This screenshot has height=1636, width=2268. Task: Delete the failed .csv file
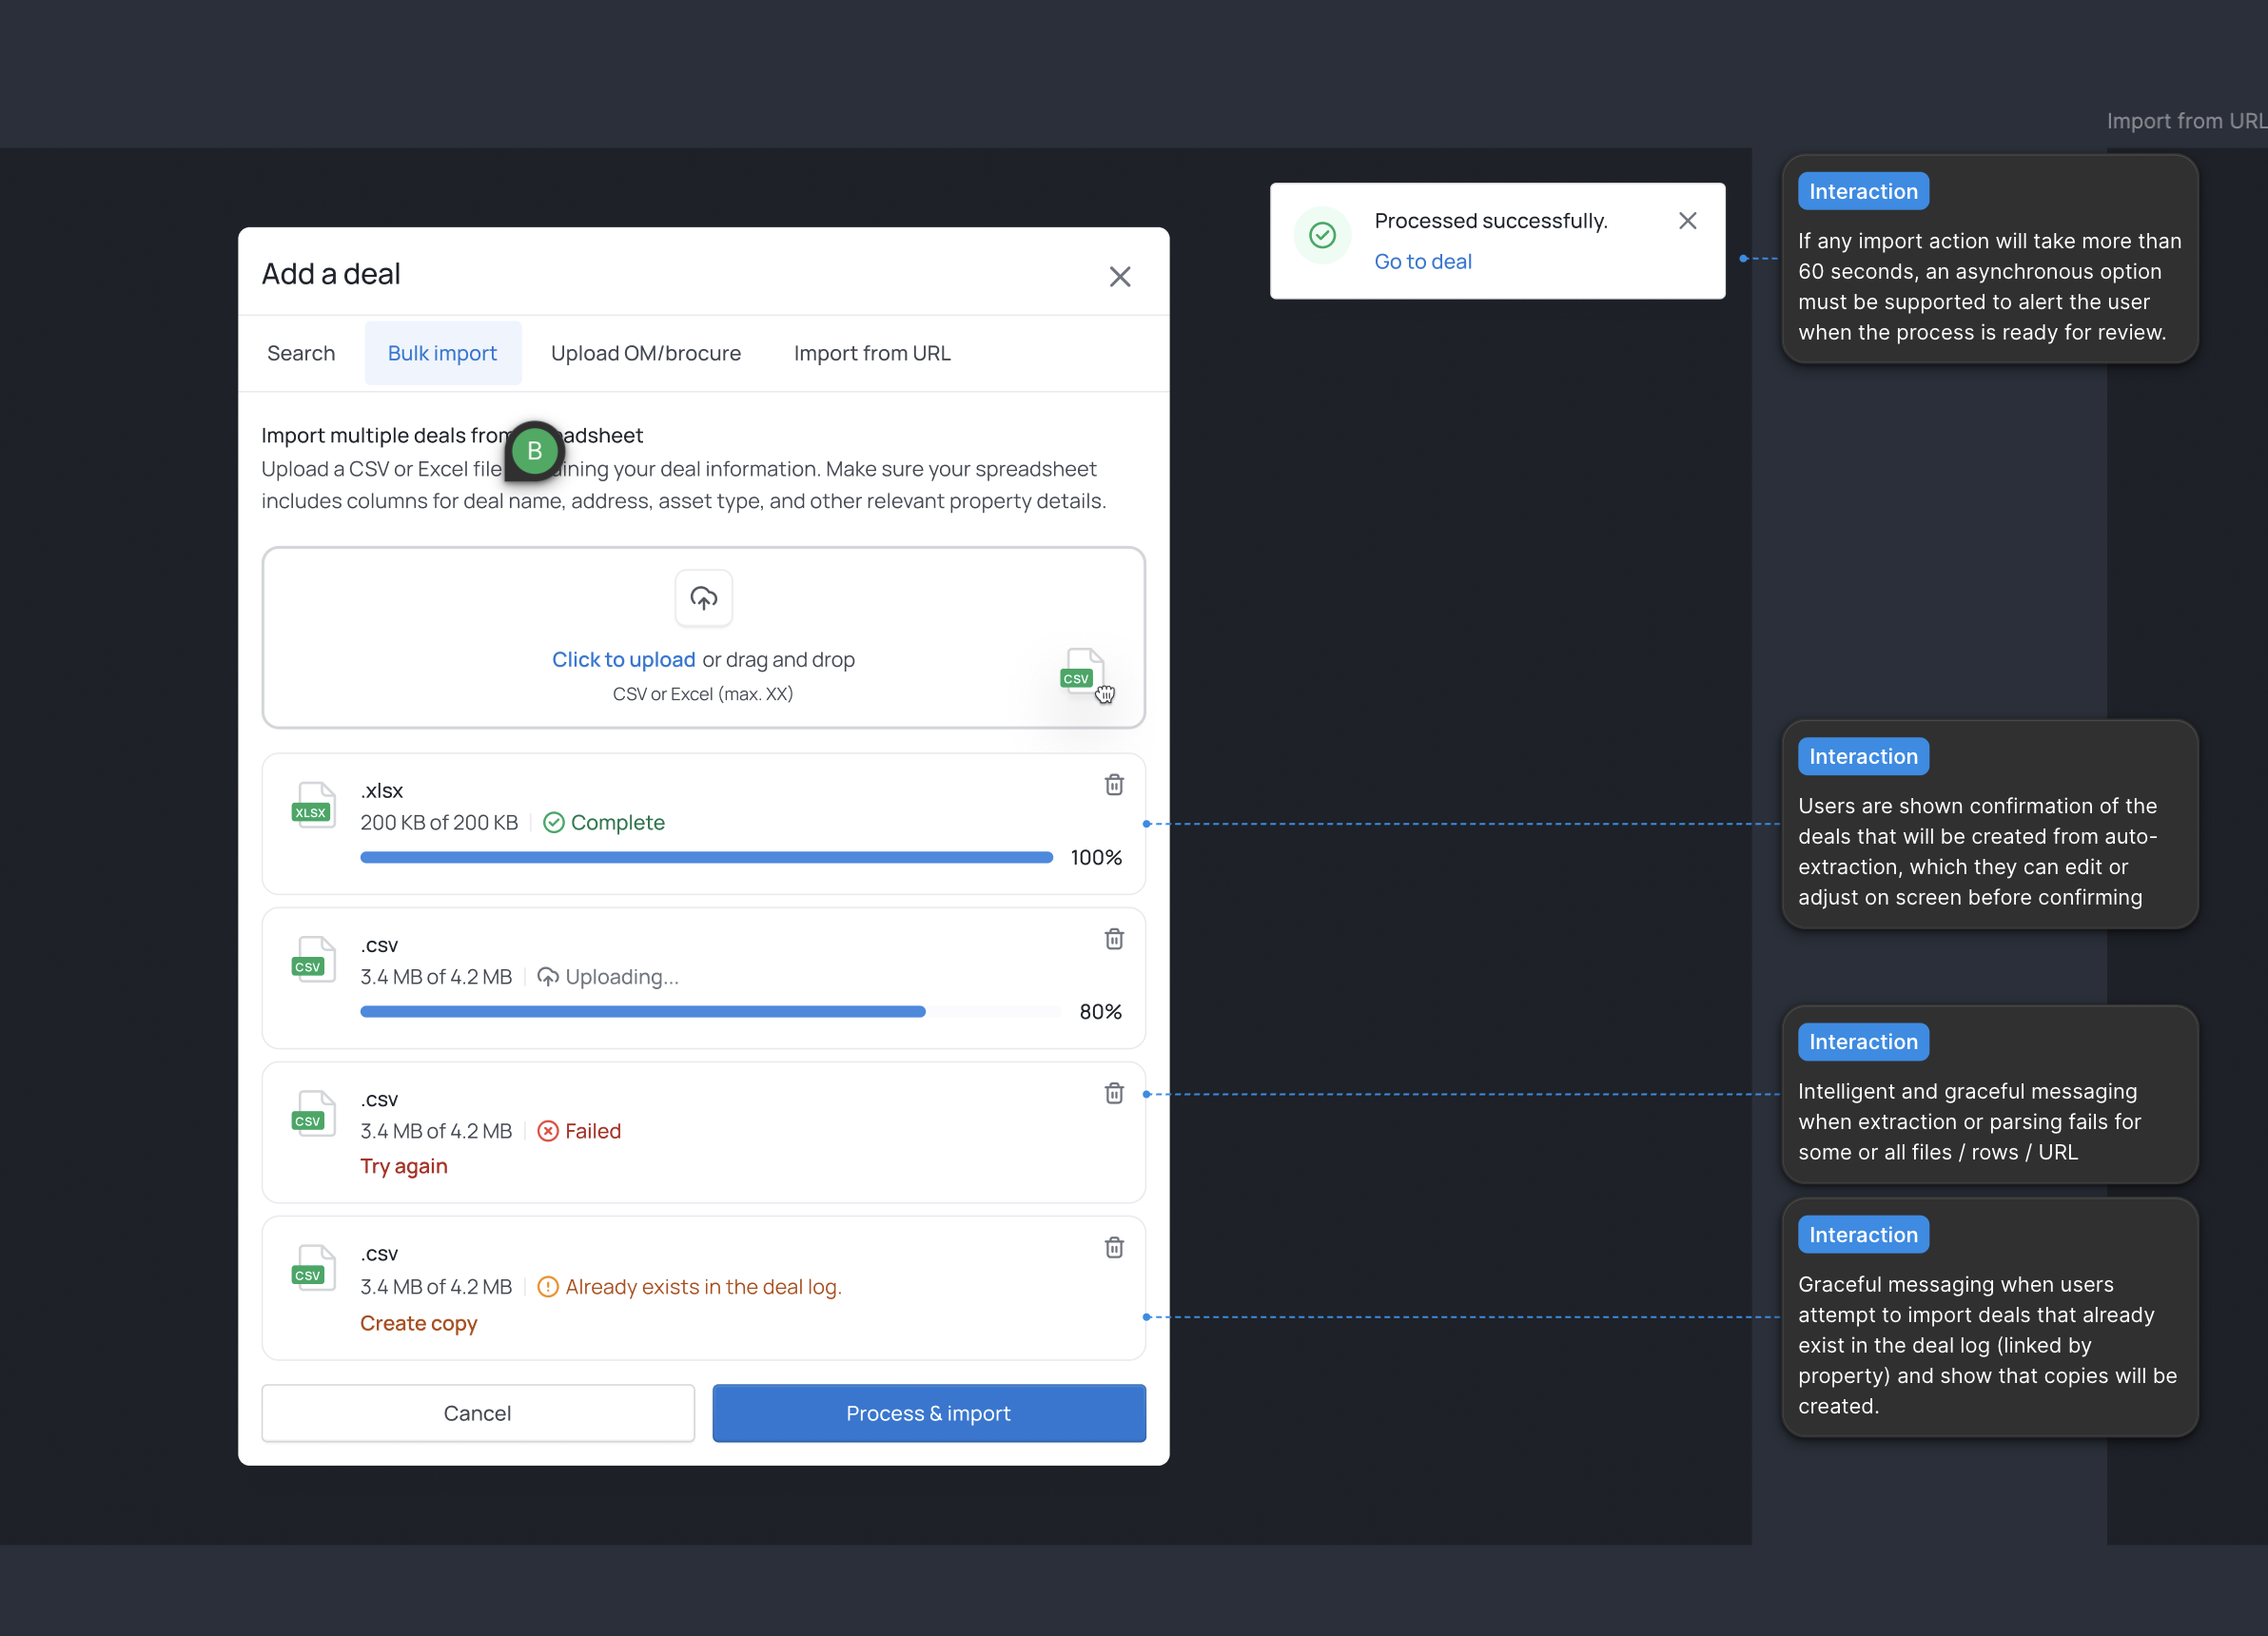click(1113, 1093)
